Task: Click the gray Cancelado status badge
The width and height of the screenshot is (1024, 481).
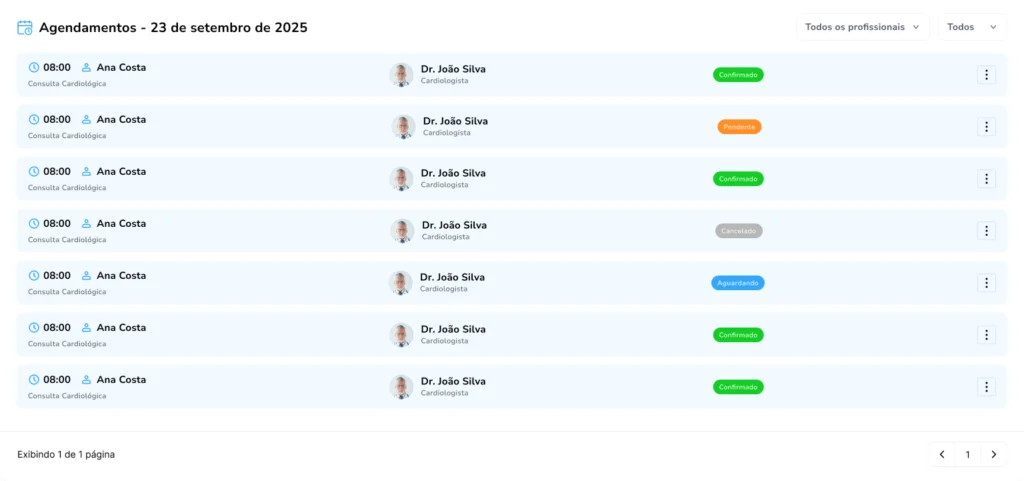Action: [x=739, y=231]
